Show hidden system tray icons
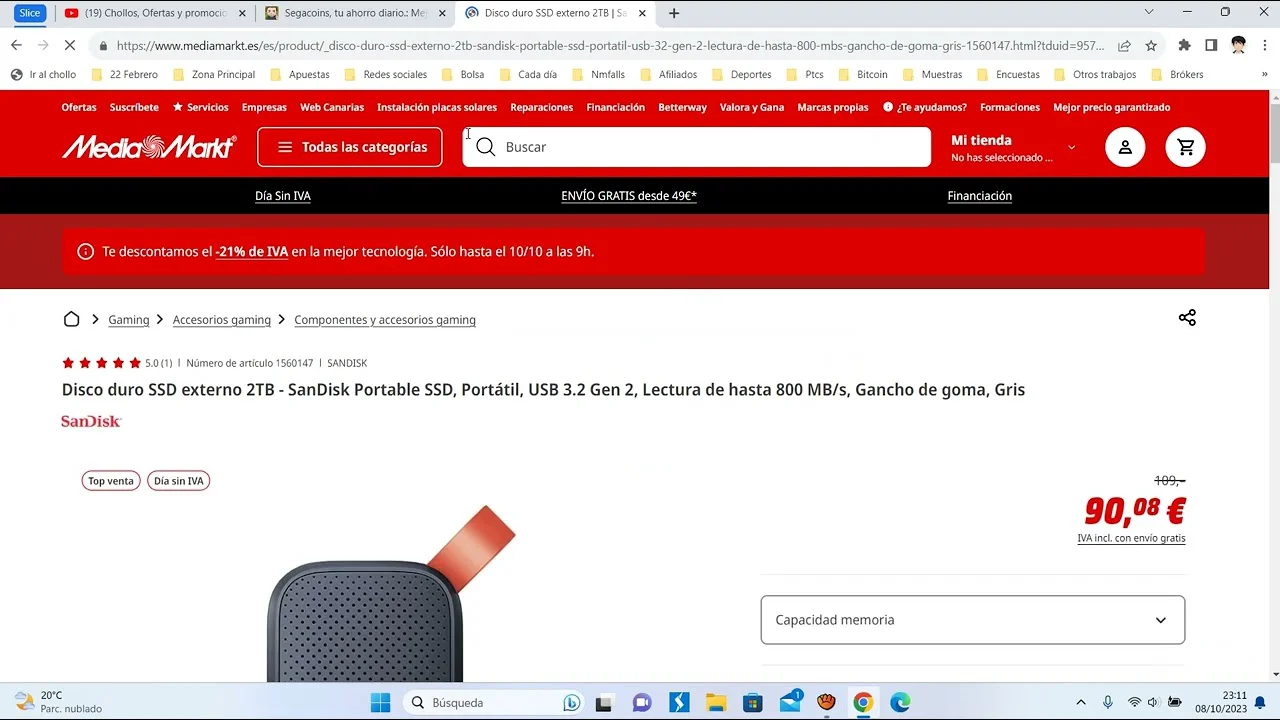Image resolution: width=1280 pixels, height=720 pixels. pos(1080,703)
